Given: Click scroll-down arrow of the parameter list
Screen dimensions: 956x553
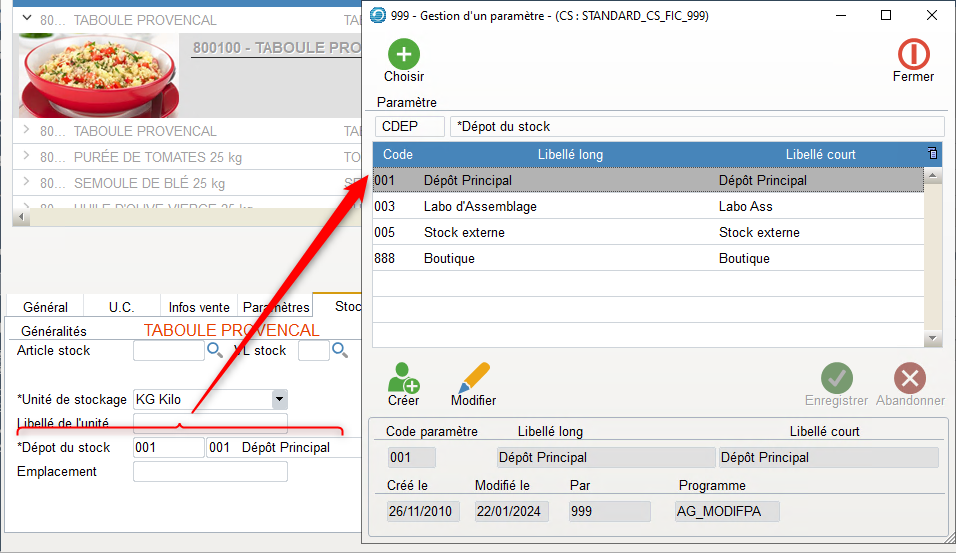Looking at the screenshot, I should pyautogui.click(x=932, y=339).
